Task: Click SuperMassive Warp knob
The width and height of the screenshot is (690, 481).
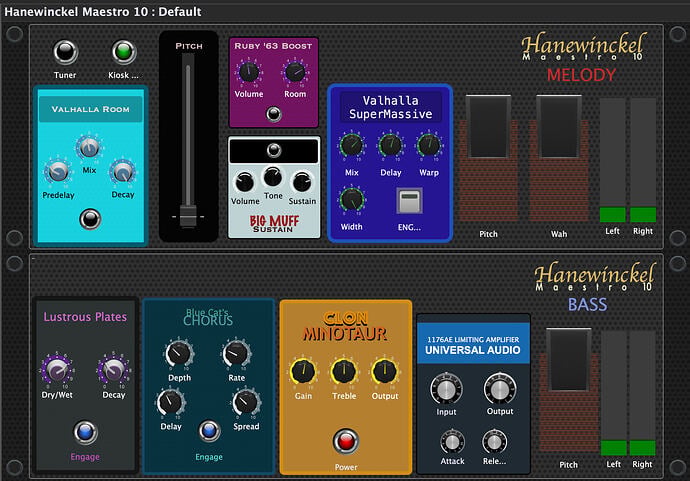Action: [x=429, y=146]
